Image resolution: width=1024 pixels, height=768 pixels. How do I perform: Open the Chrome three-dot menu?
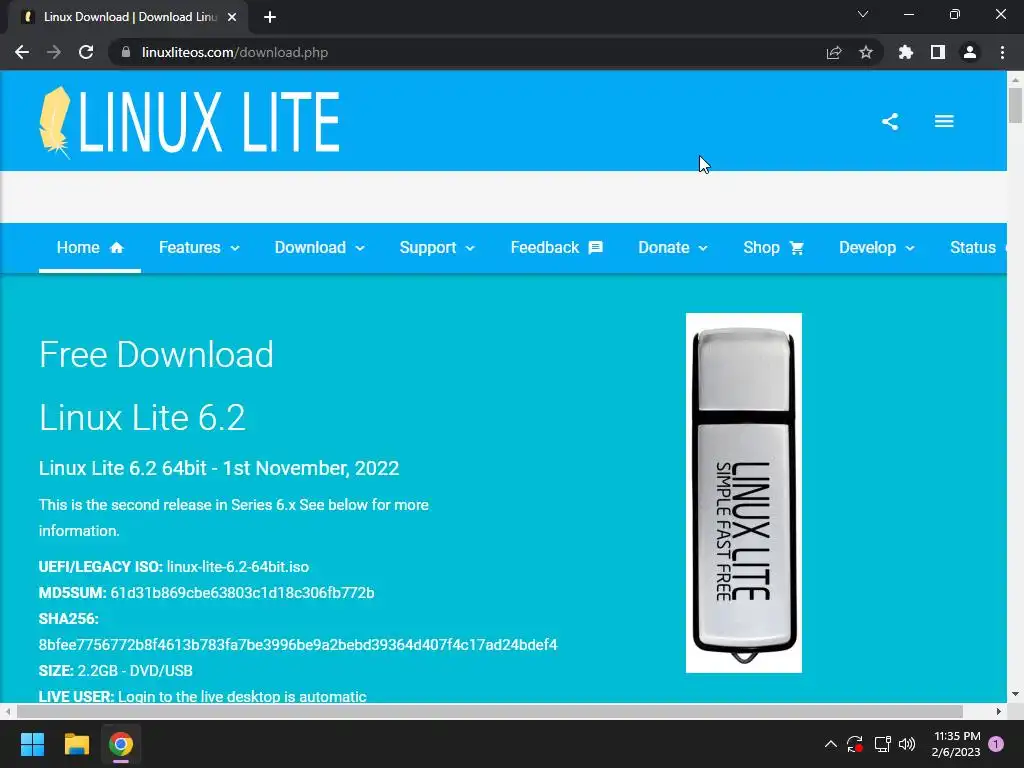click(x=1002, y=52)
